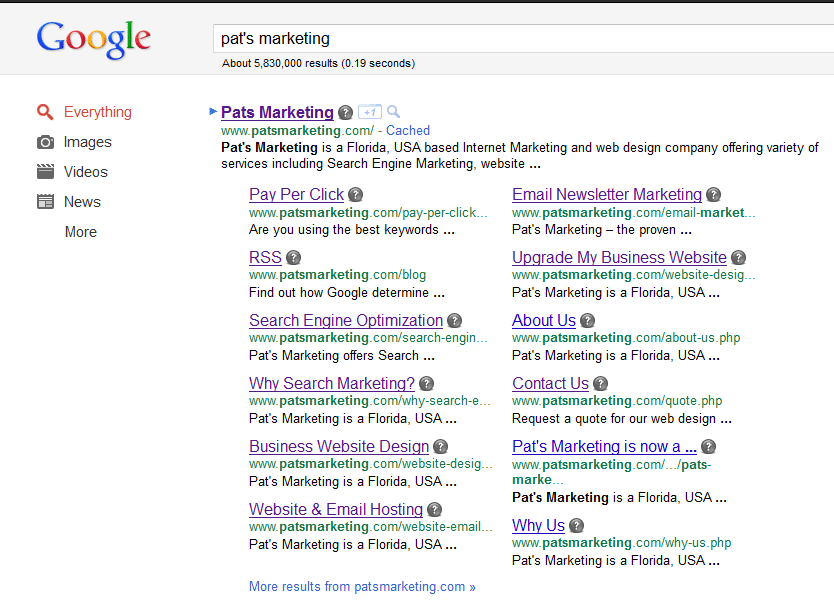Show more results from patsmarketing.com
Screen dimensions: 834x605
(362, 587)
